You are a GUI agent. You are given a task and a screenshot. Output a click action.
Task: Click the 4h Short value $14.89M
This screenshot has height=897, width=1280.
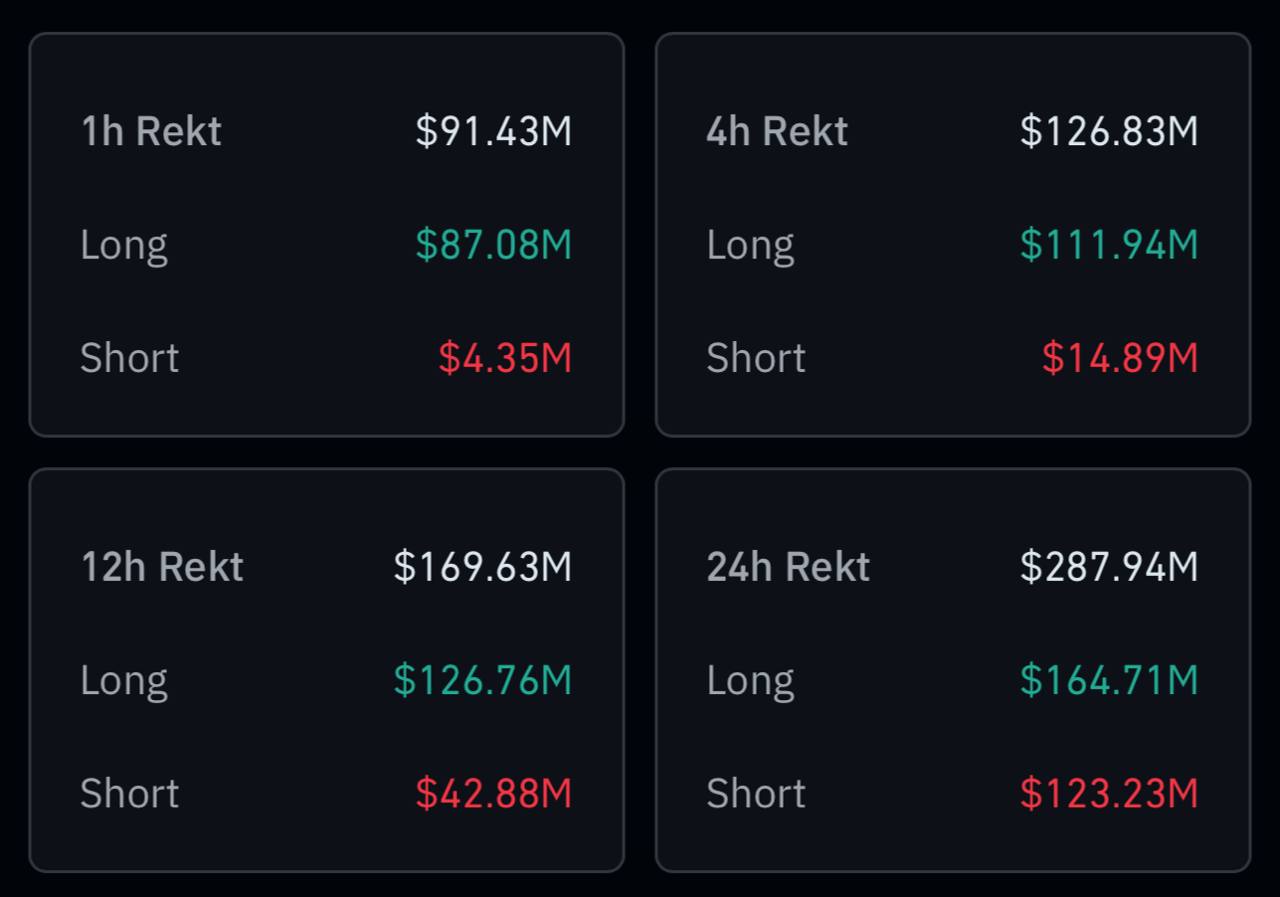1119,358
